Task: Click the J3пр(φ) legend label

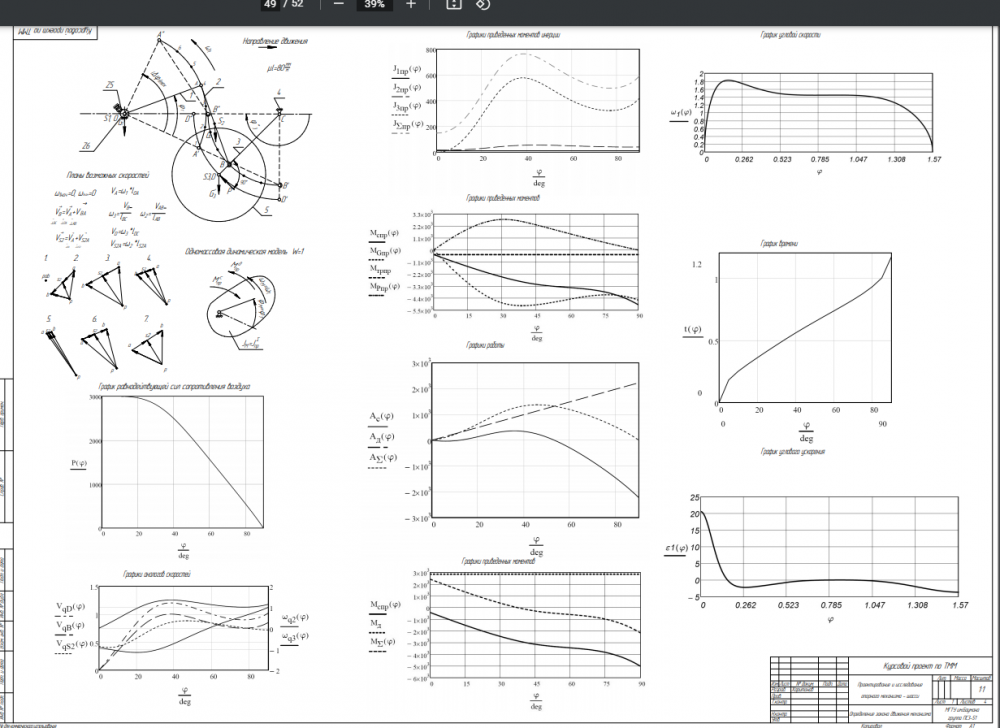Action: (406, 106)
